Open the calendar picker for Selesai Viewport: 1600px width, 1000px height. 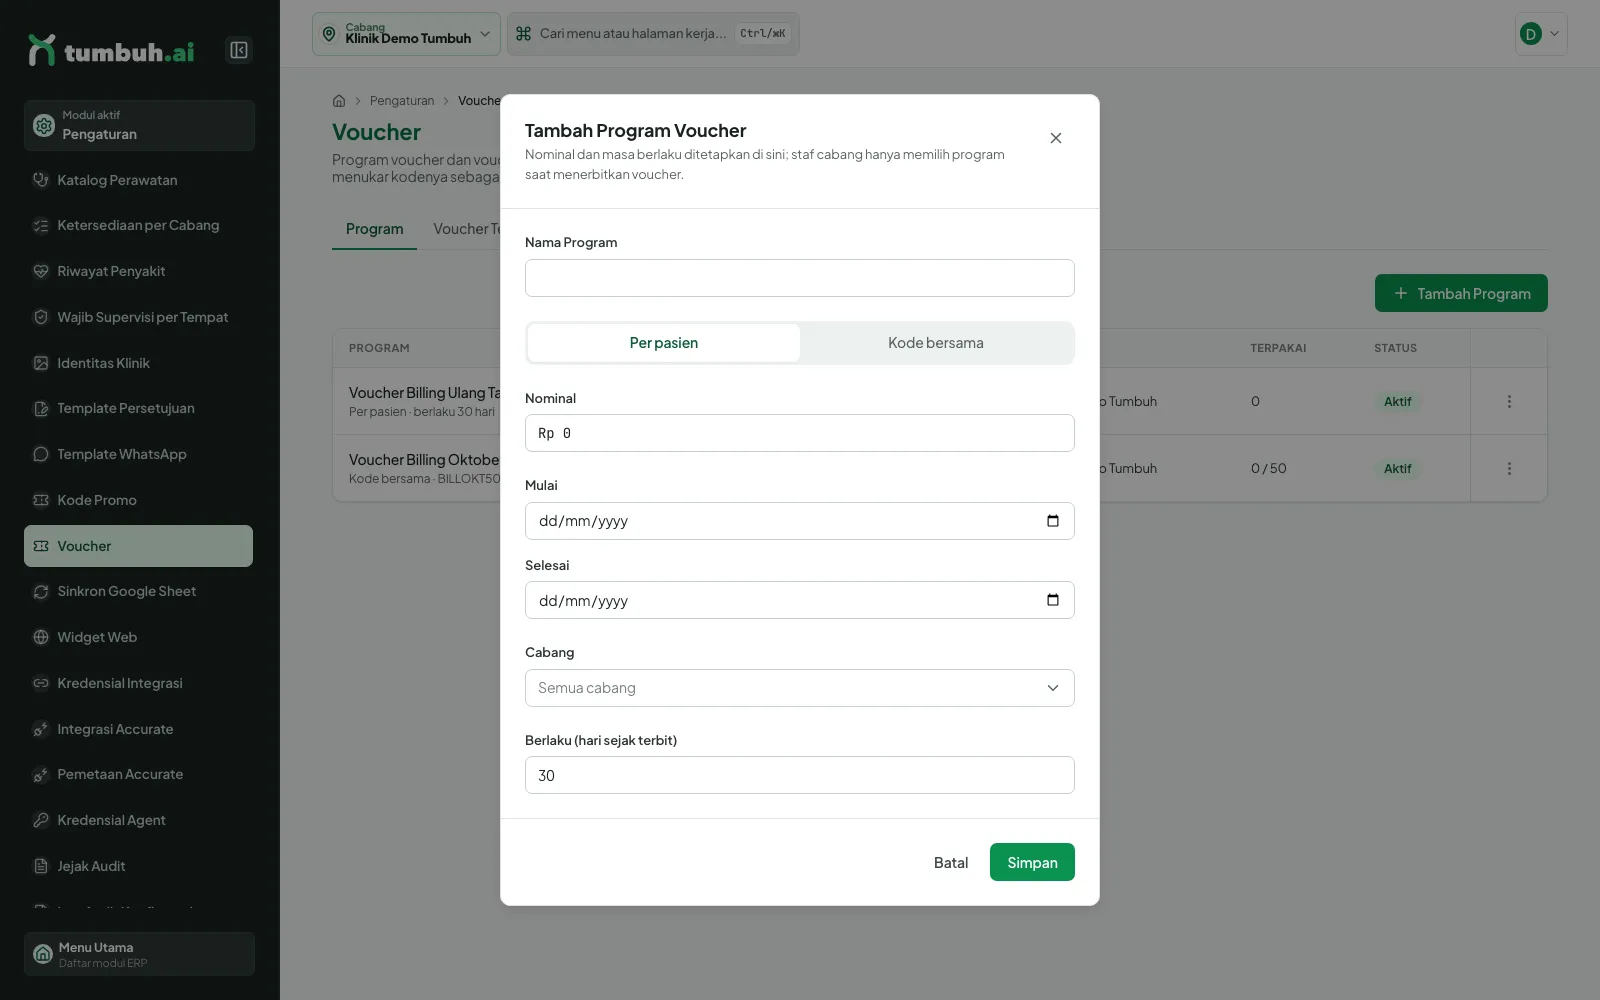(1053, 600)
